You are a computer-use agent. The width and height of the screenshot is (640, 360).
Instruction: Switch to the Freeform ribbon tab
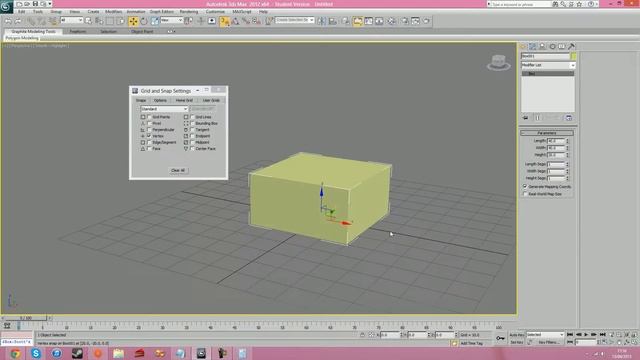[78, 31]
